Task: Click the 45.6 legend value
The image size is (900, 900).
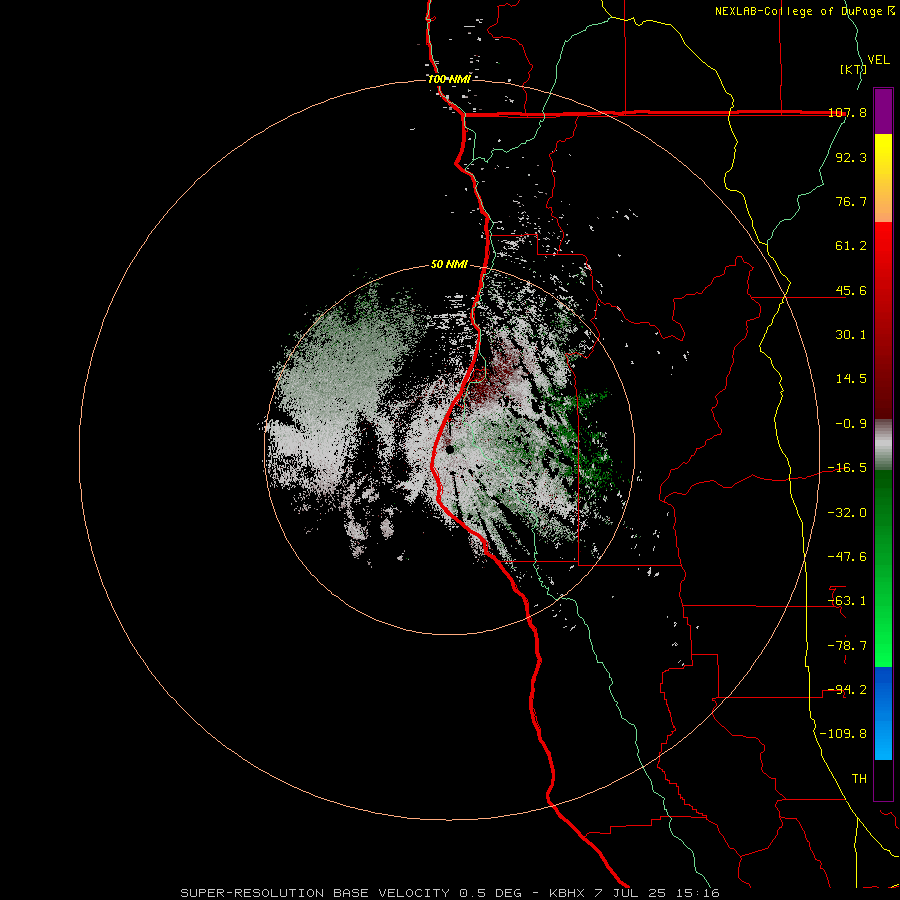Action: (x=851, y=290)
